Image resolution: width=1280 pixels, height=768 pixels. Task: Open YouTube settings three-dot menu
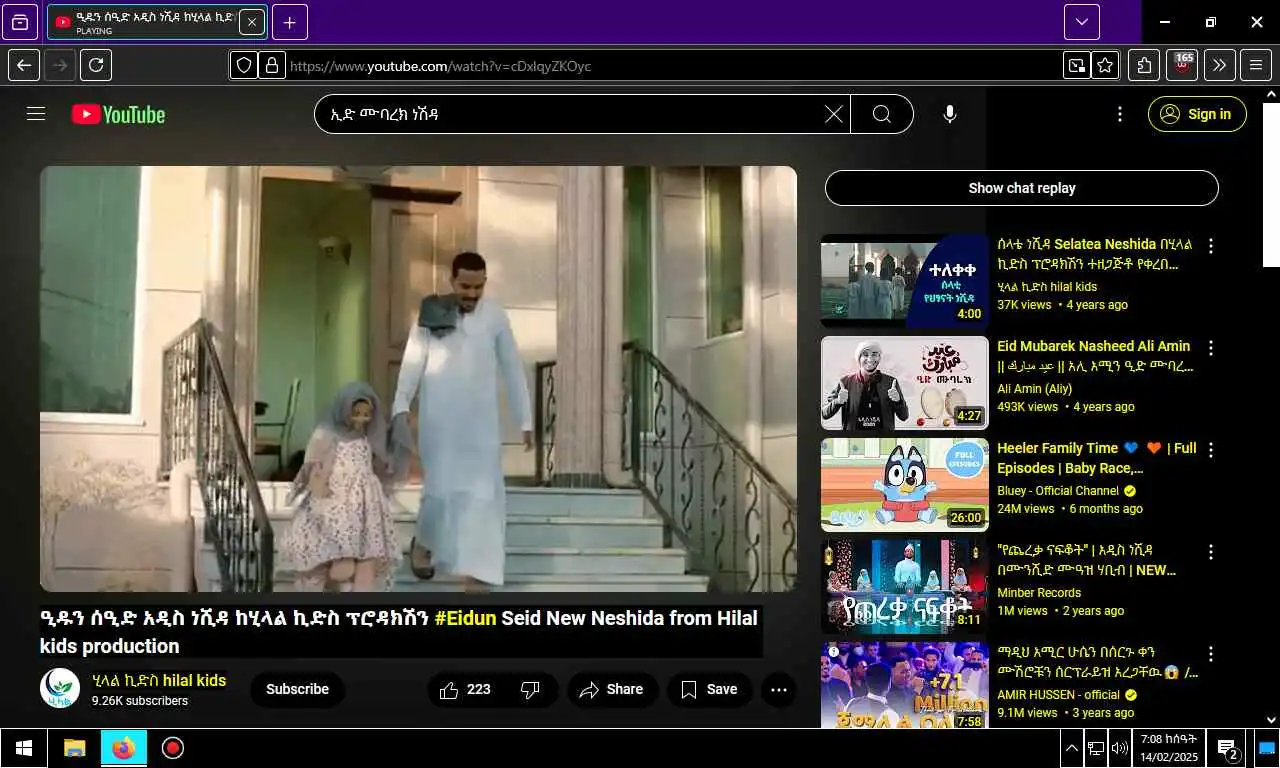pos(1120,114)
